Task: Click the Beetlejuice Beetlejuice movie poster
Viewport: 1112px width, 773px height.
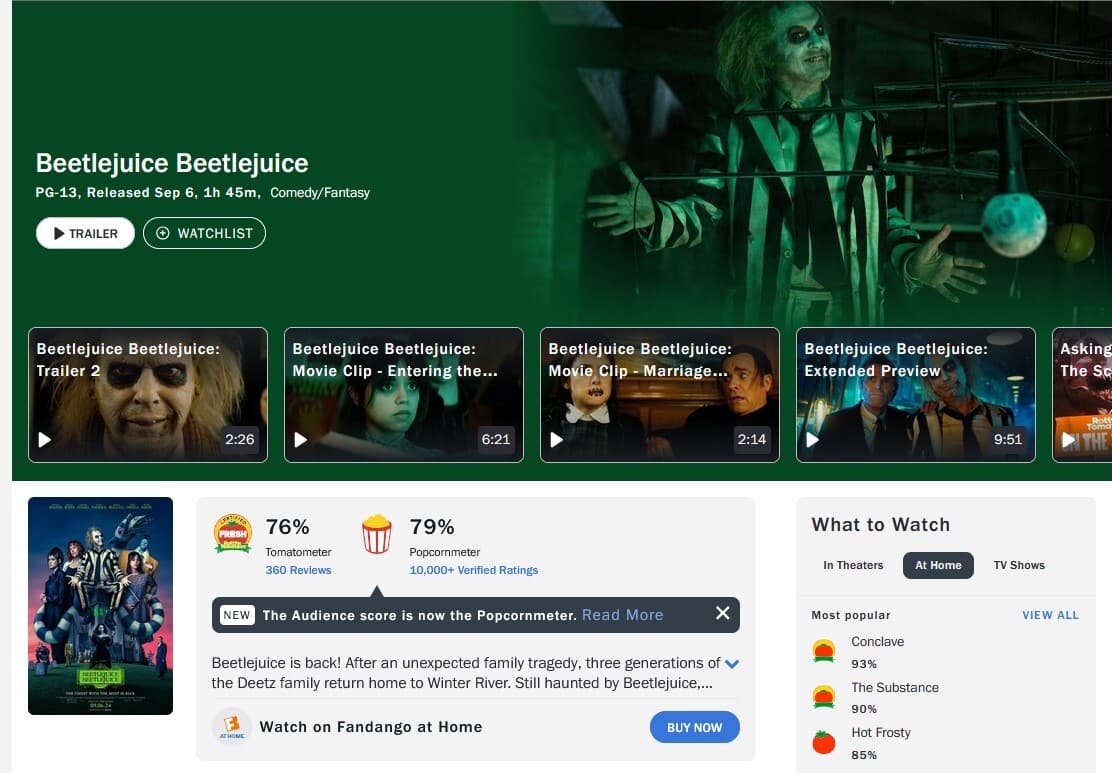Action: tap(100, 606)
